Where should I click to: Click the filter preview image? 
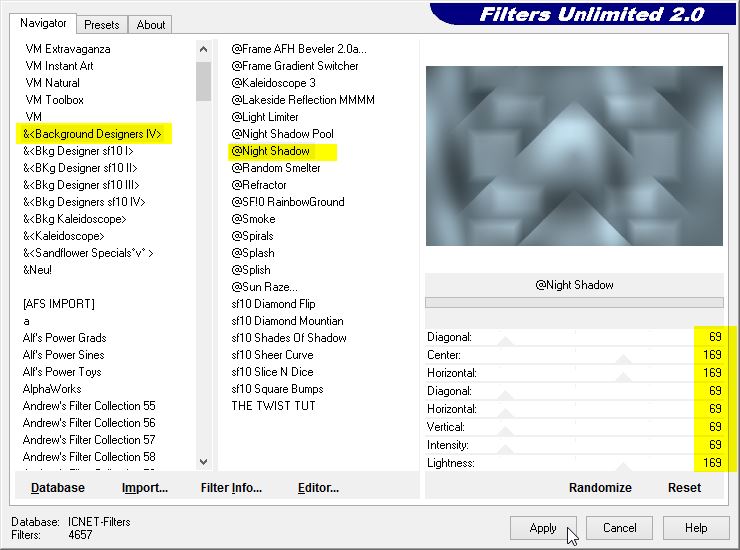pos(574,156)
